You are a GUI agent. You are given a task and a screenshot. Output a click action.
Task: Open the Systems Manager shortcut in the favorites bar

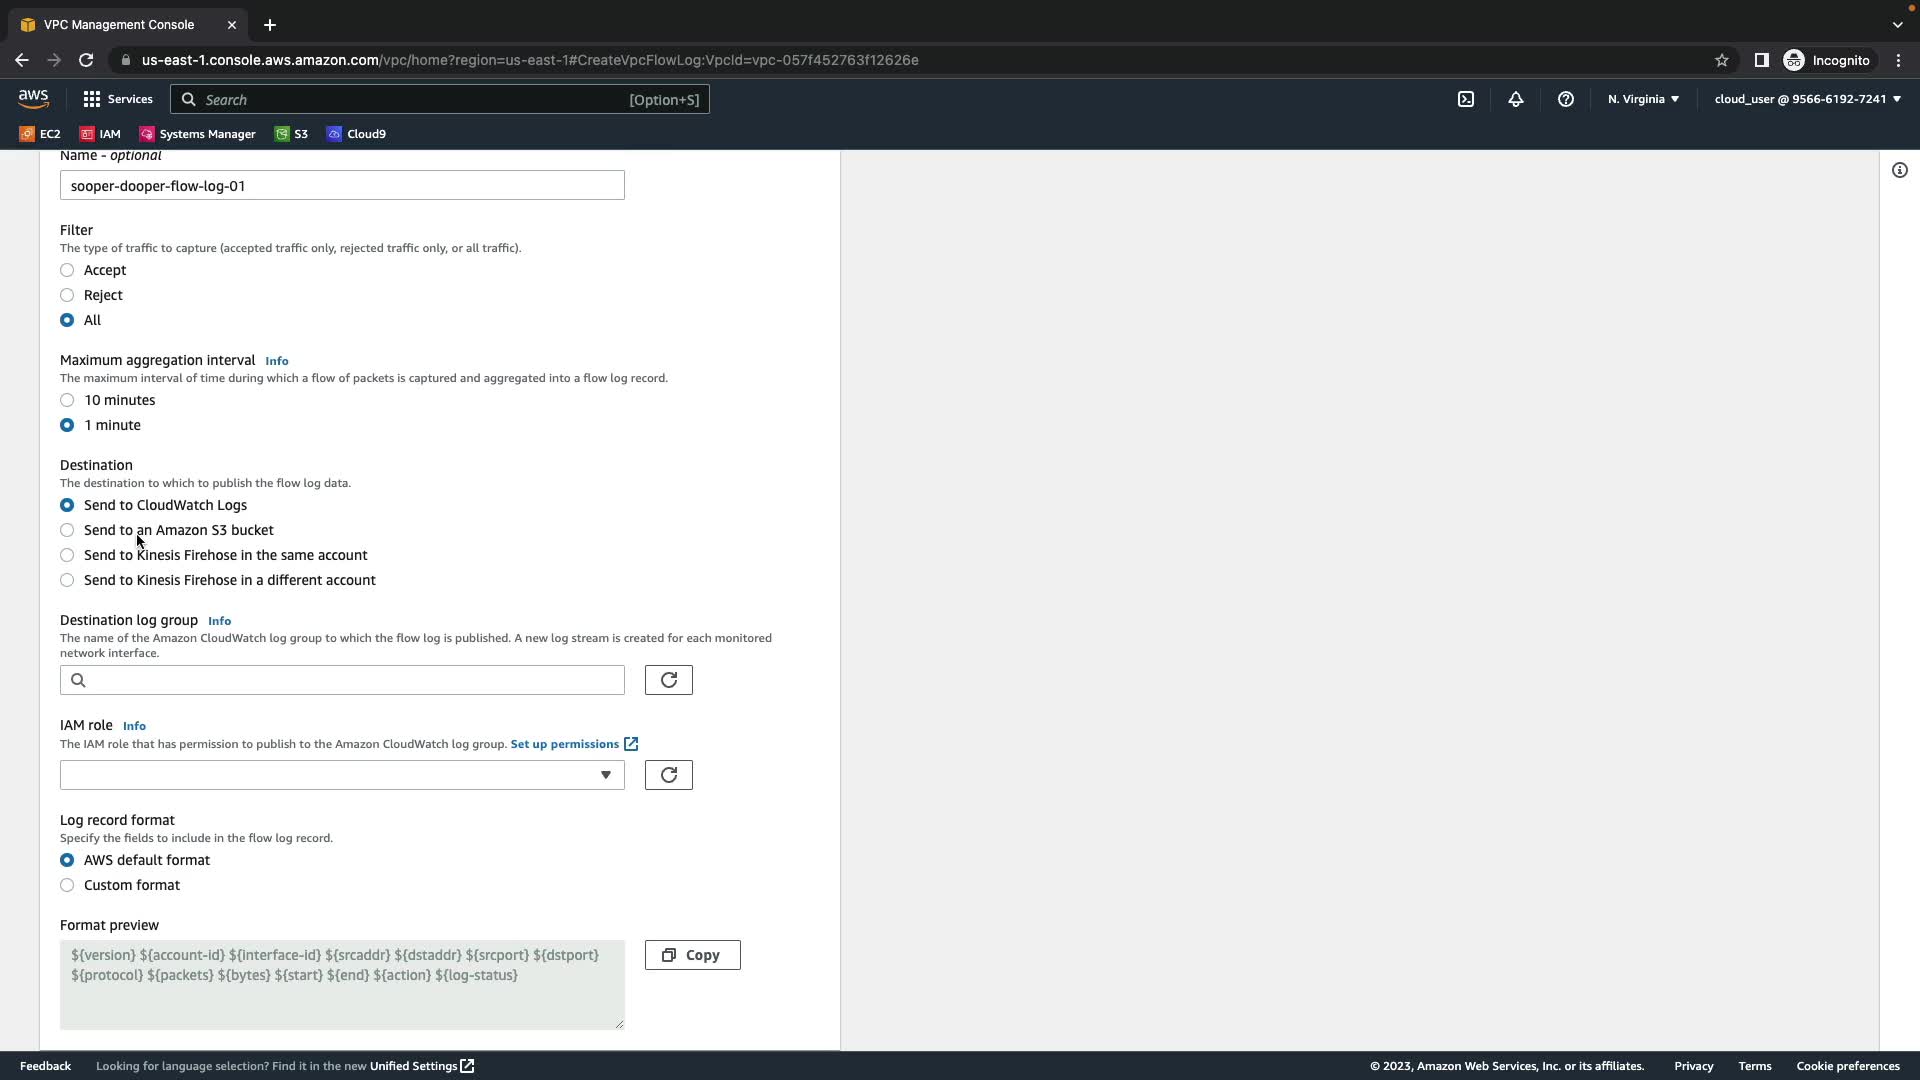[x=197, y=134]
